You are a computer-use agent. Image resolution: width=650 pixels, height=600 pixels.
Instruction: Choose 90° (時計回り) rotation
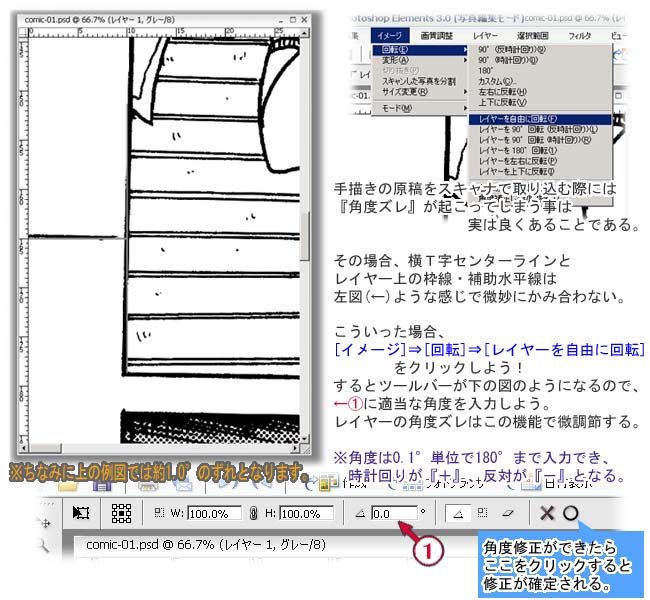coord(540,60)
